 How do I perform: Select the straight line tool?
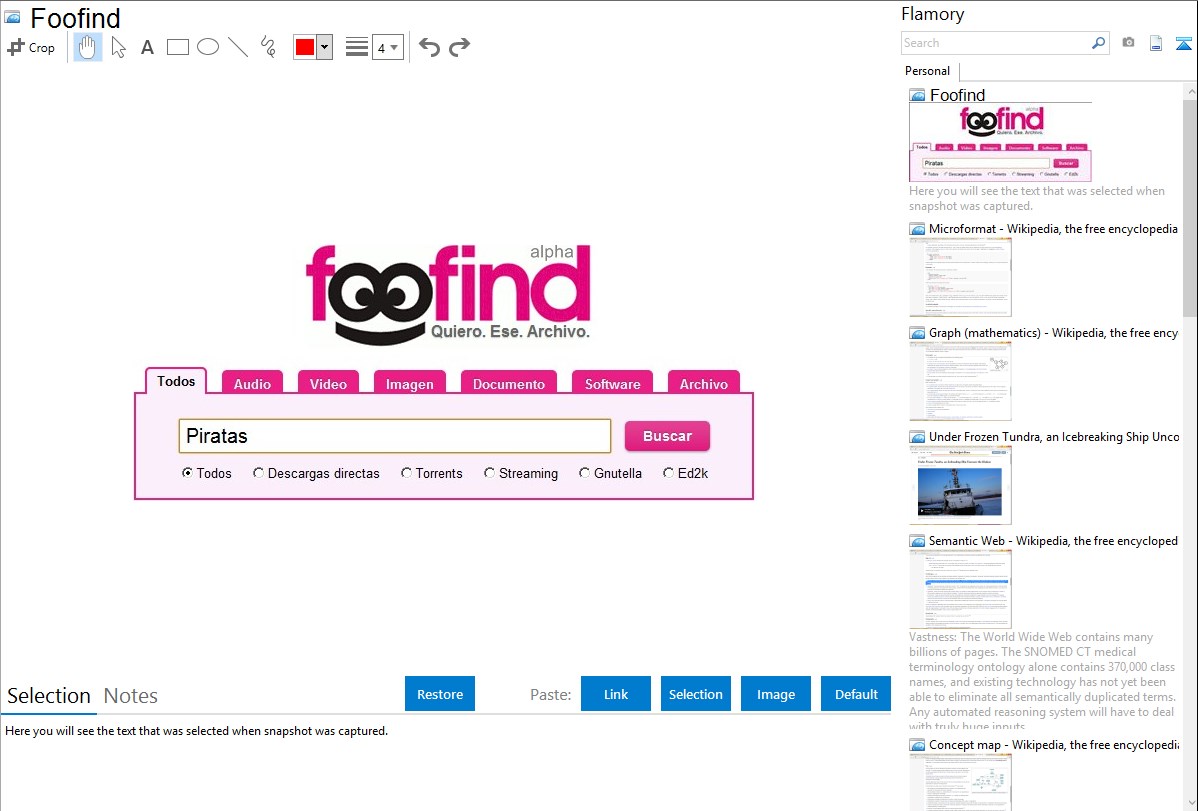coord(238,47)
